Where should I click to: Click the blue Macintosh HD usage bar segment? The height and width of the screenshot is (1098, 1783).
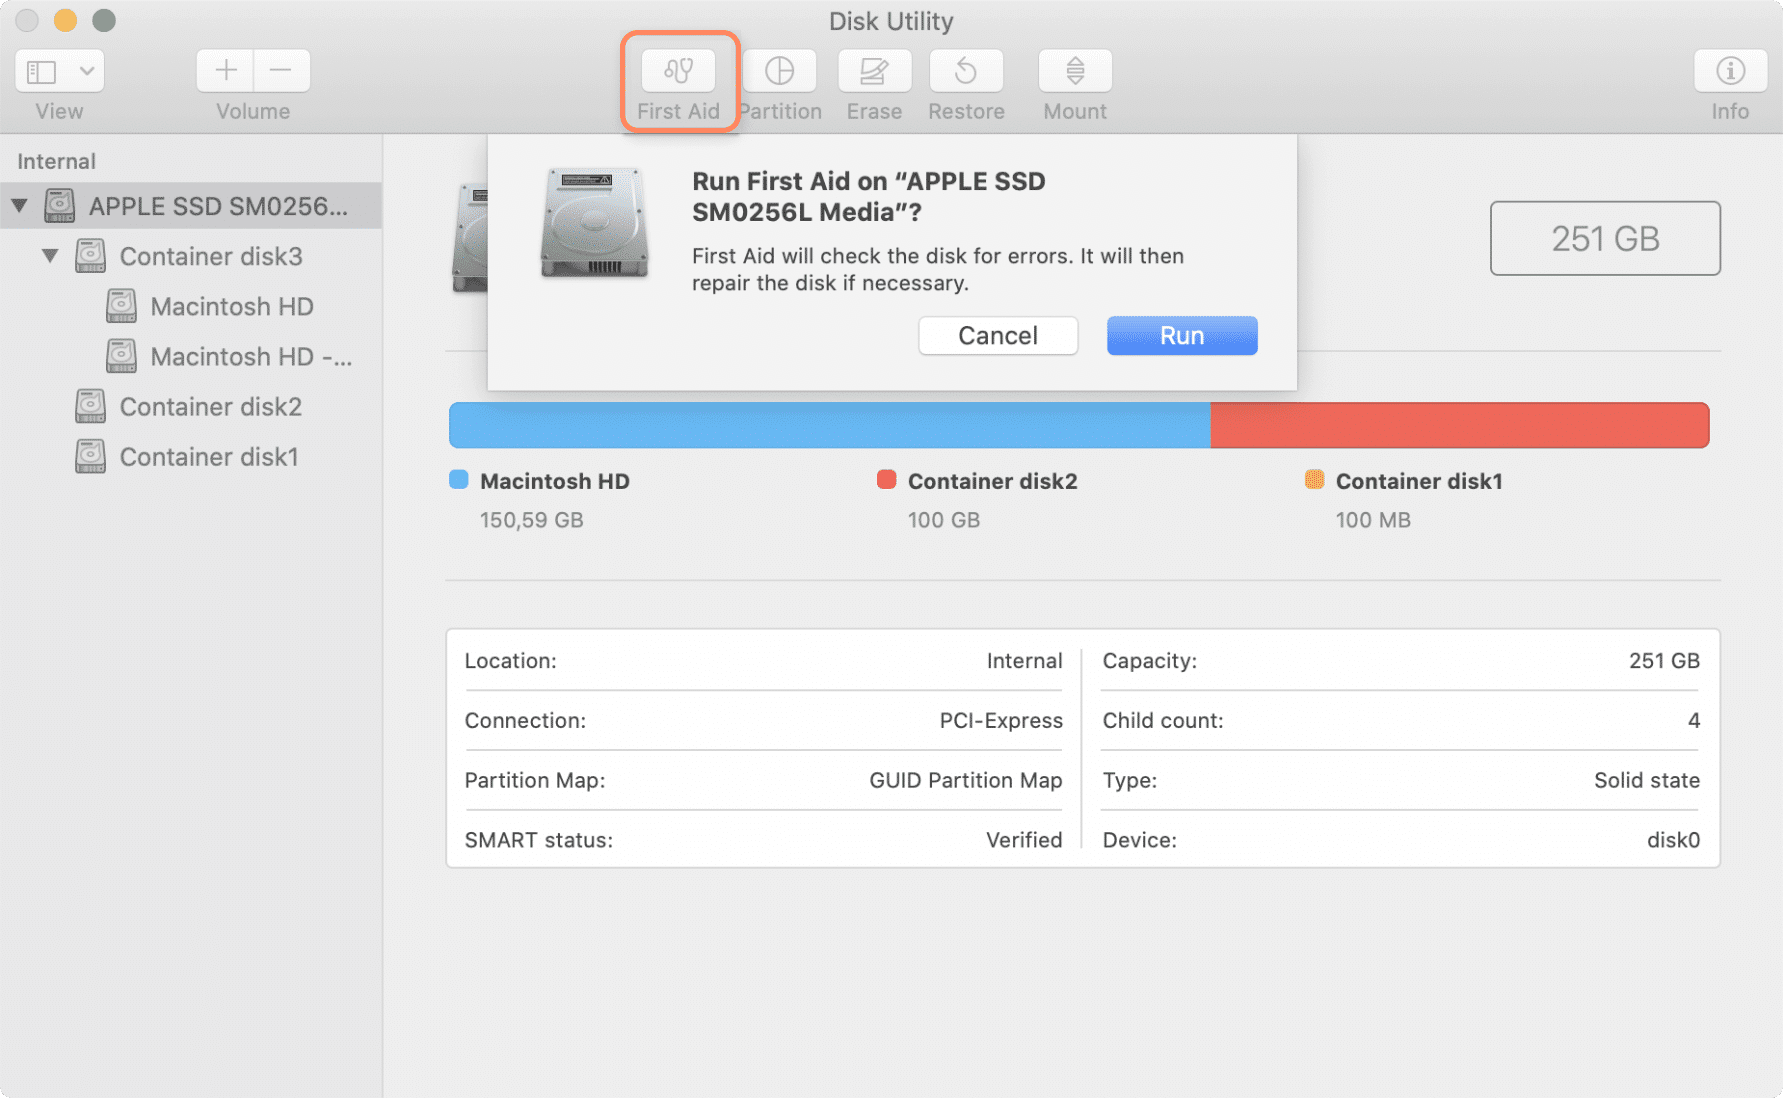pos(828,424)
